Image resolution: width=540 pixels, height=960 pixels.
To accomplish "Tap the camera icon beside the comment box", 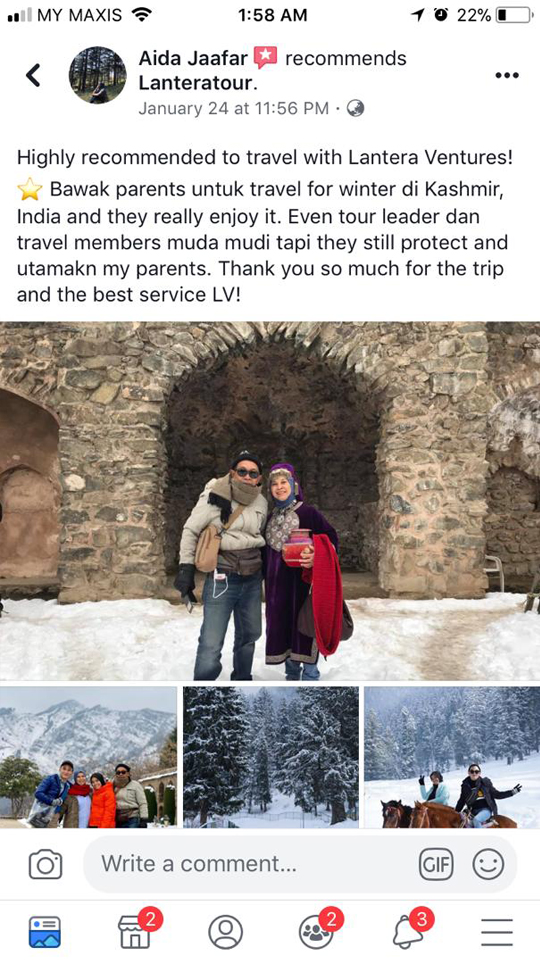I will pos(46,864).
